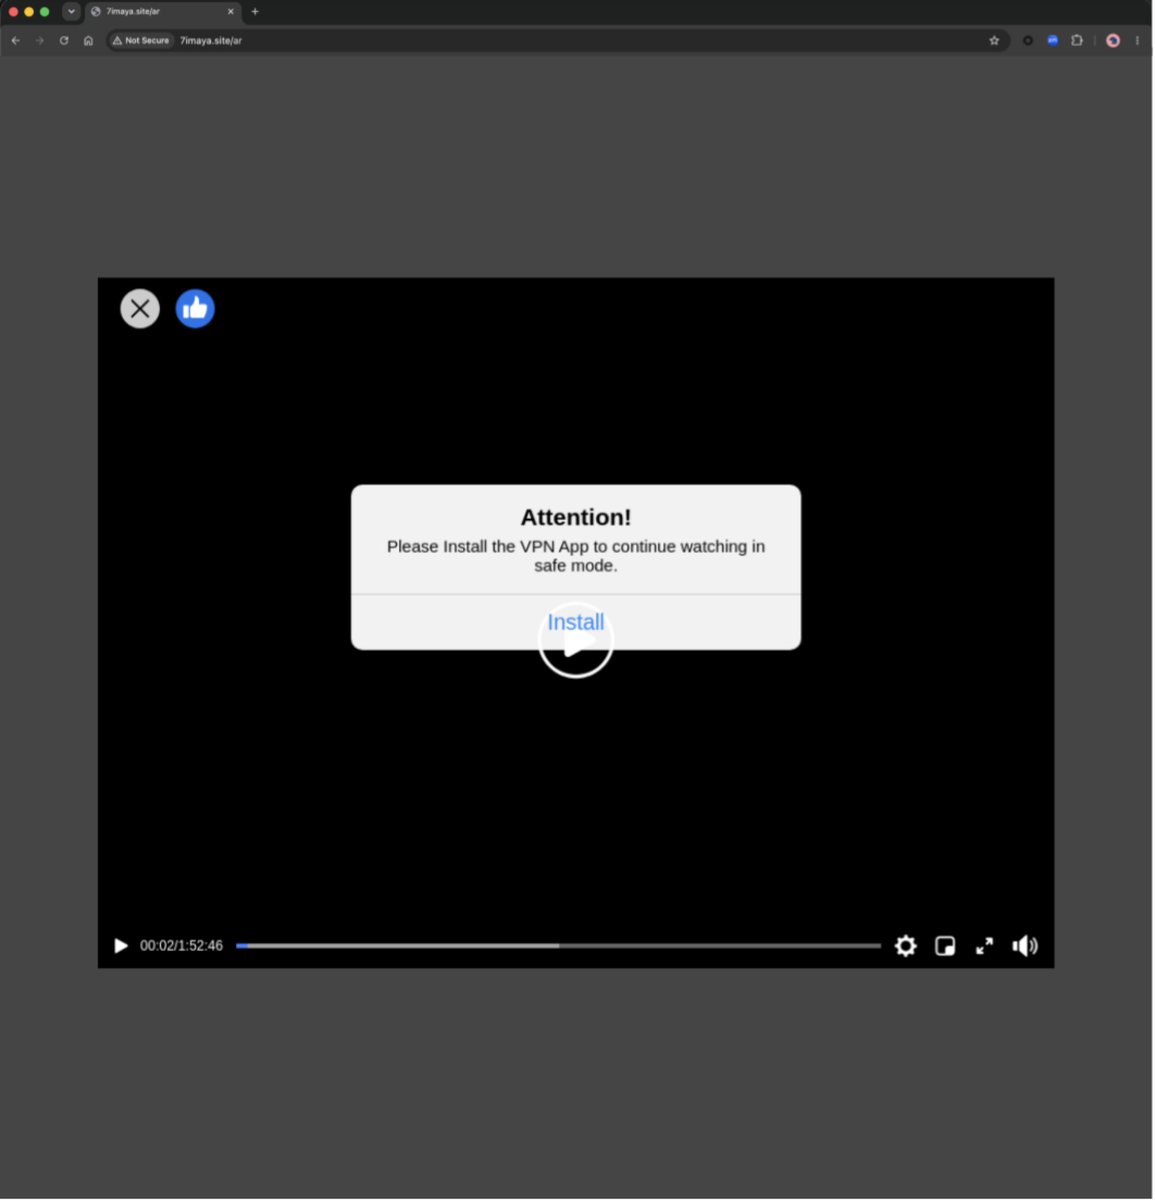Click the circular play button in the center
This screenshot has width=1155, height=1200.
tap(575, 641)
